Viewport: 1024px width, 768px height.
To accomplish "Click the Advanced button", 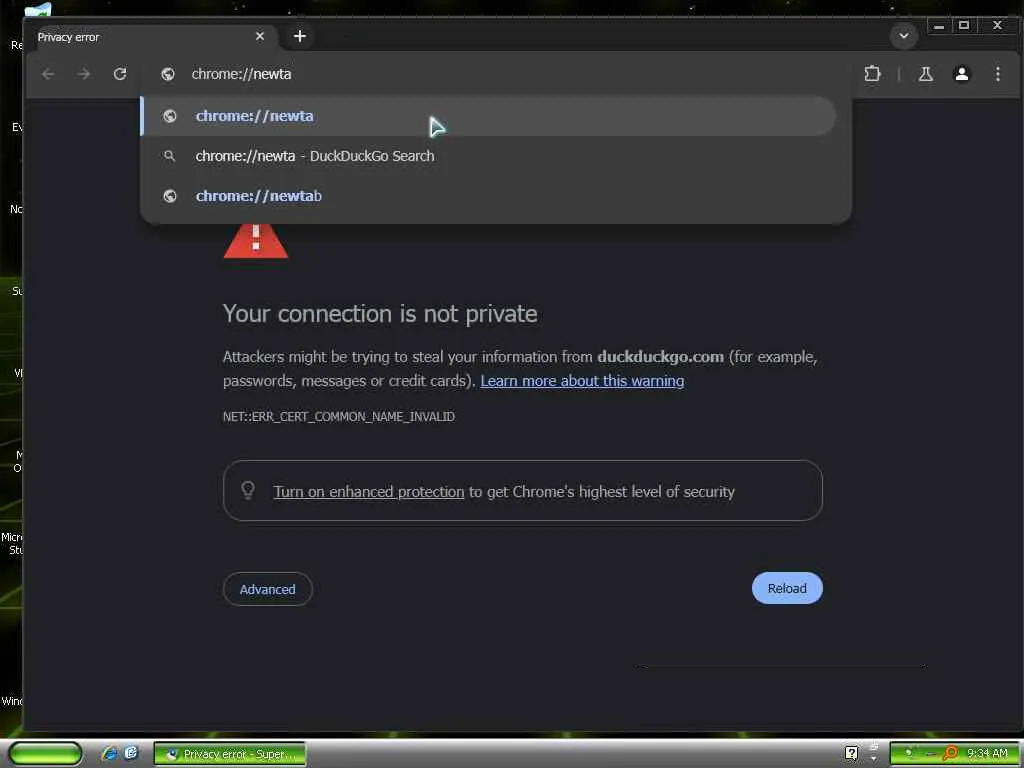I will coord(267,589).
